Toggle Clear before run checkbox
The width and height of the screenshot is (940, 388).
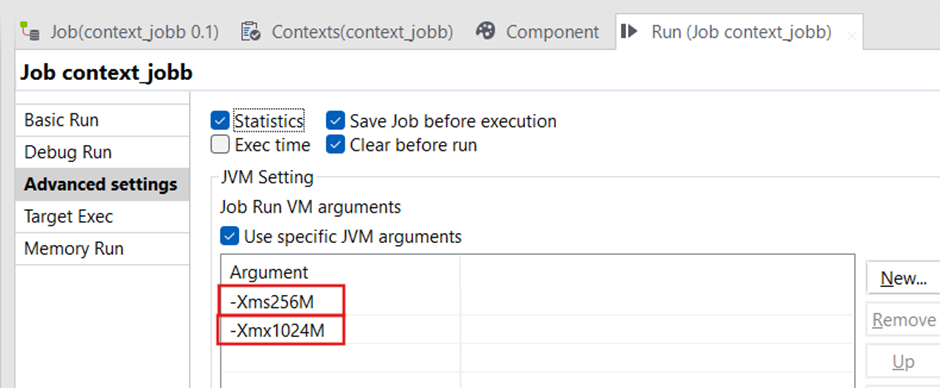[x=336, y=145]
